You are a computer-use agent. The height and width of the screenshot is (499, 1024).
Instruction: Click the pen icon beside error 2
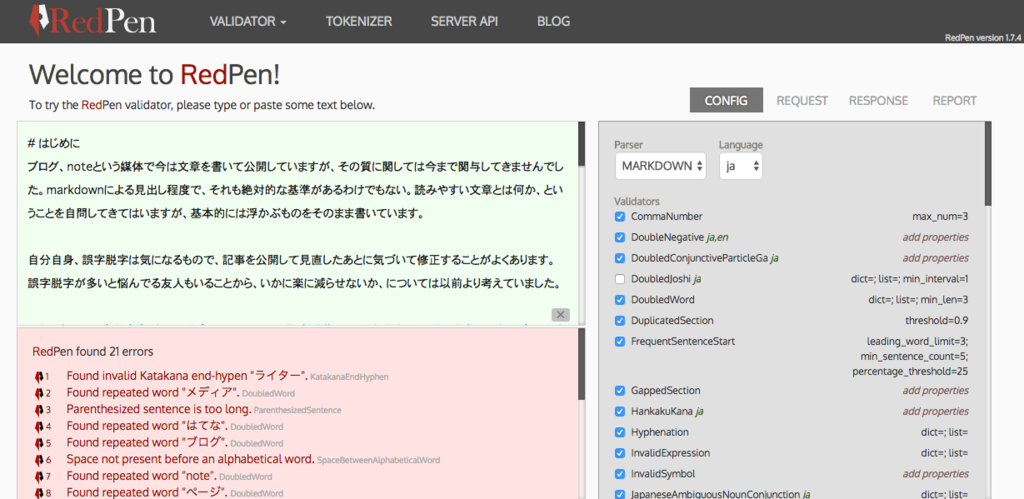click(40, 393)
